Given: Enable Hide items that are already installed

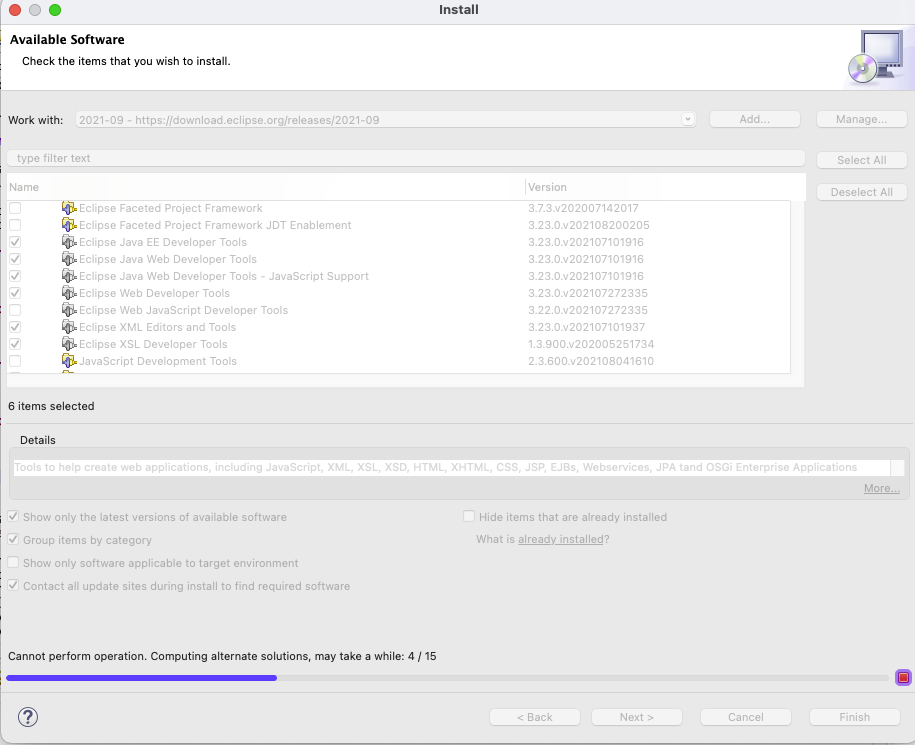Looking at the screenshot, I should click(x=469, y=516).
